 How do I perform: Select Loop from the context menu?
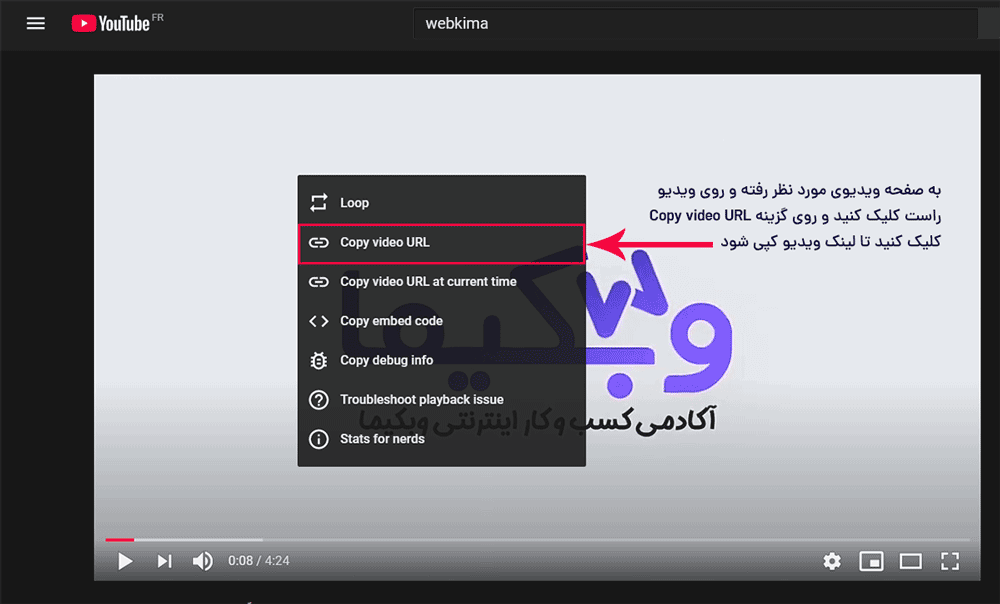click(x=441, y=203)
